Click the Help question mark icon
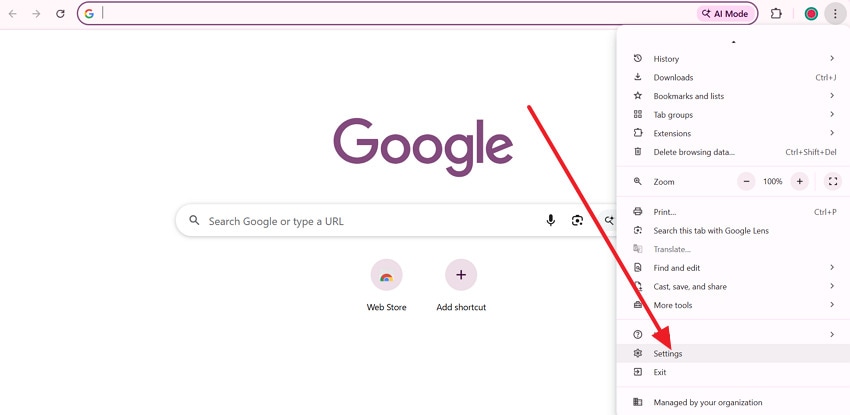Viewport: 850px width, 415px height. pyautogui.click(x=638, y=335)
